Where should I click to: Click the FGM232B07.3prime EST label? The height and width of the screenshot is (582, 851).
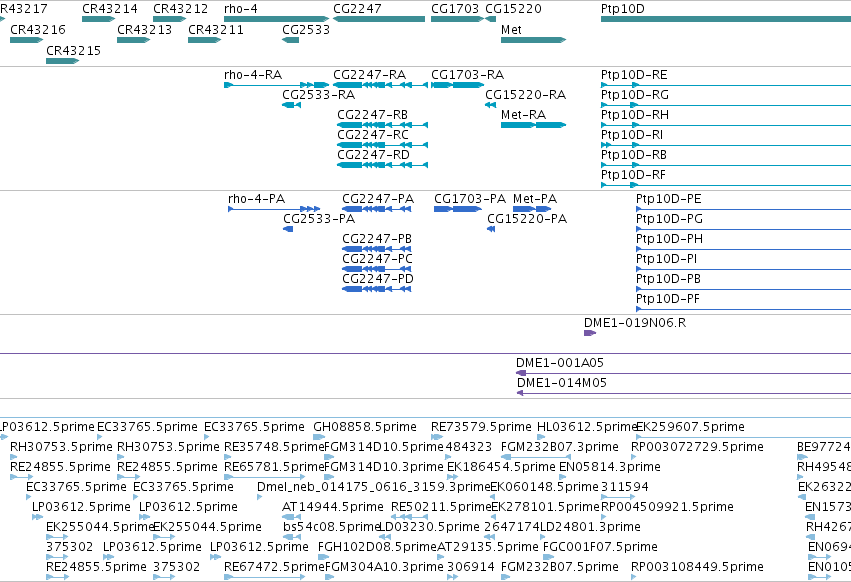[560, 447]
